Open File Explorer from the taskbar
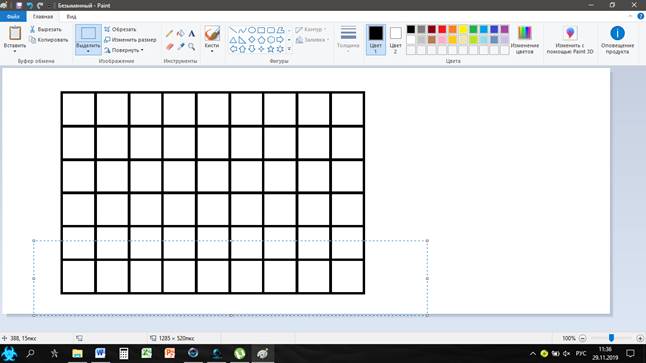Screen dimensions: 646x363 77,353
